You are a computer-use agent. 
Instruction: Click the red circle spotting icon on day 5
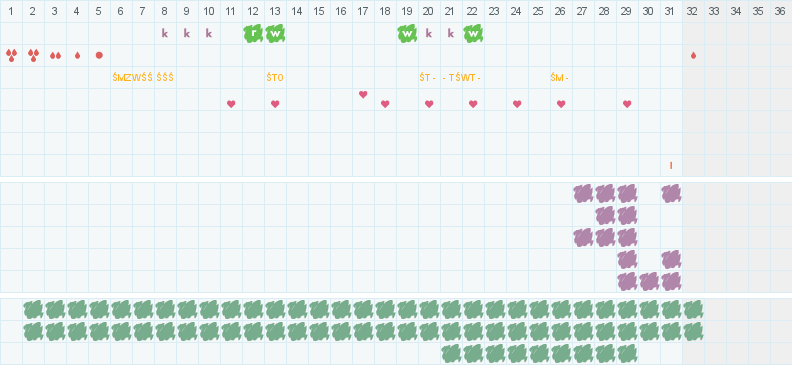pos(99,55)
